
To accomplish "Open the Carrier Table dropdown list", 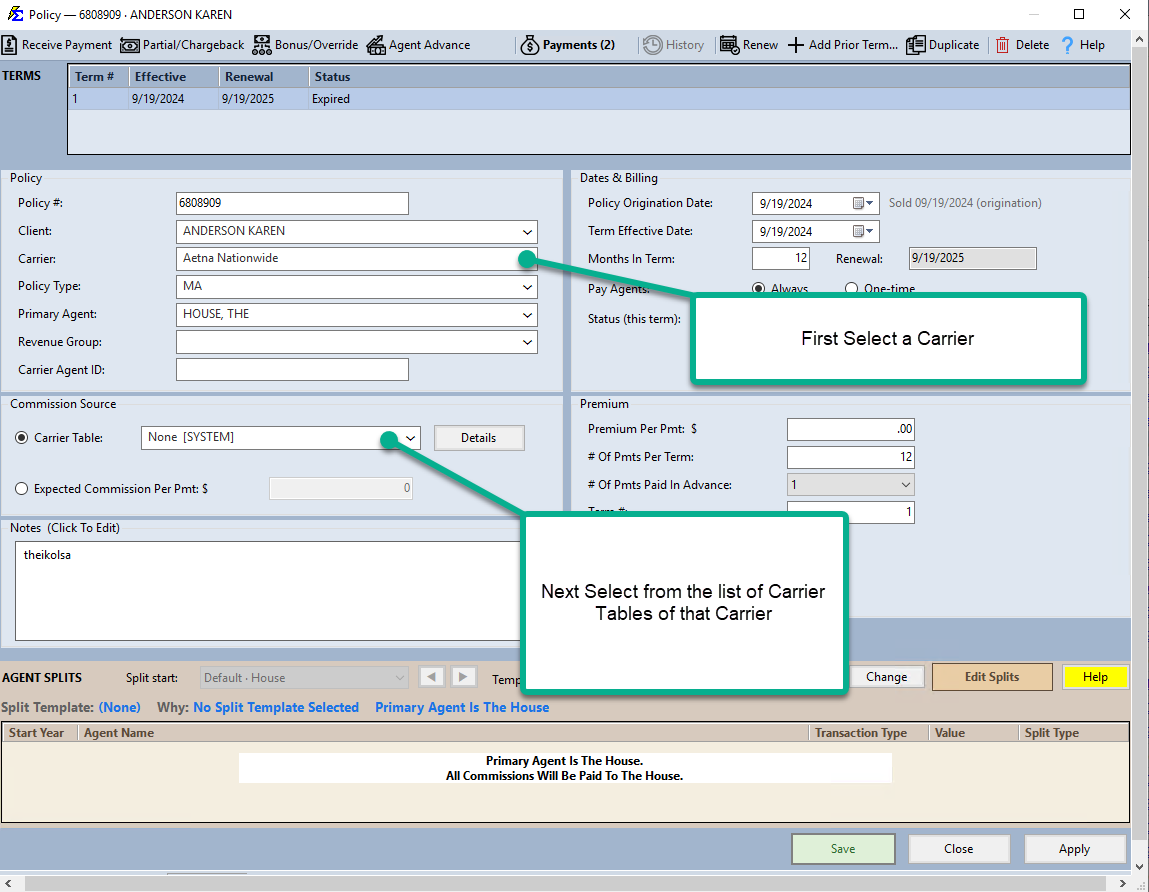I will 411,438.
